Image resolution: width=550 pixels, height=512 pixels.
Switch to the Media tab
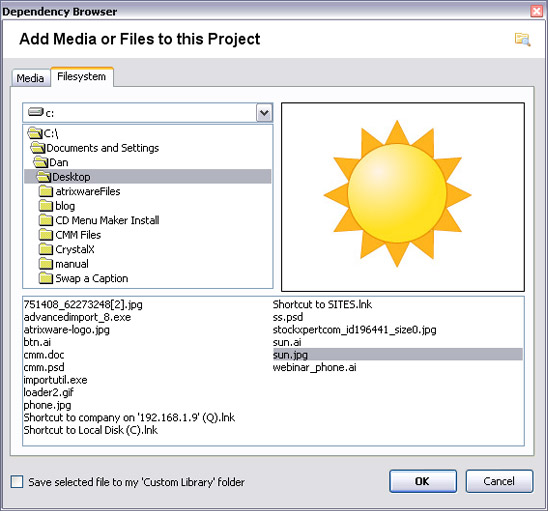click(x=31, y=78)
